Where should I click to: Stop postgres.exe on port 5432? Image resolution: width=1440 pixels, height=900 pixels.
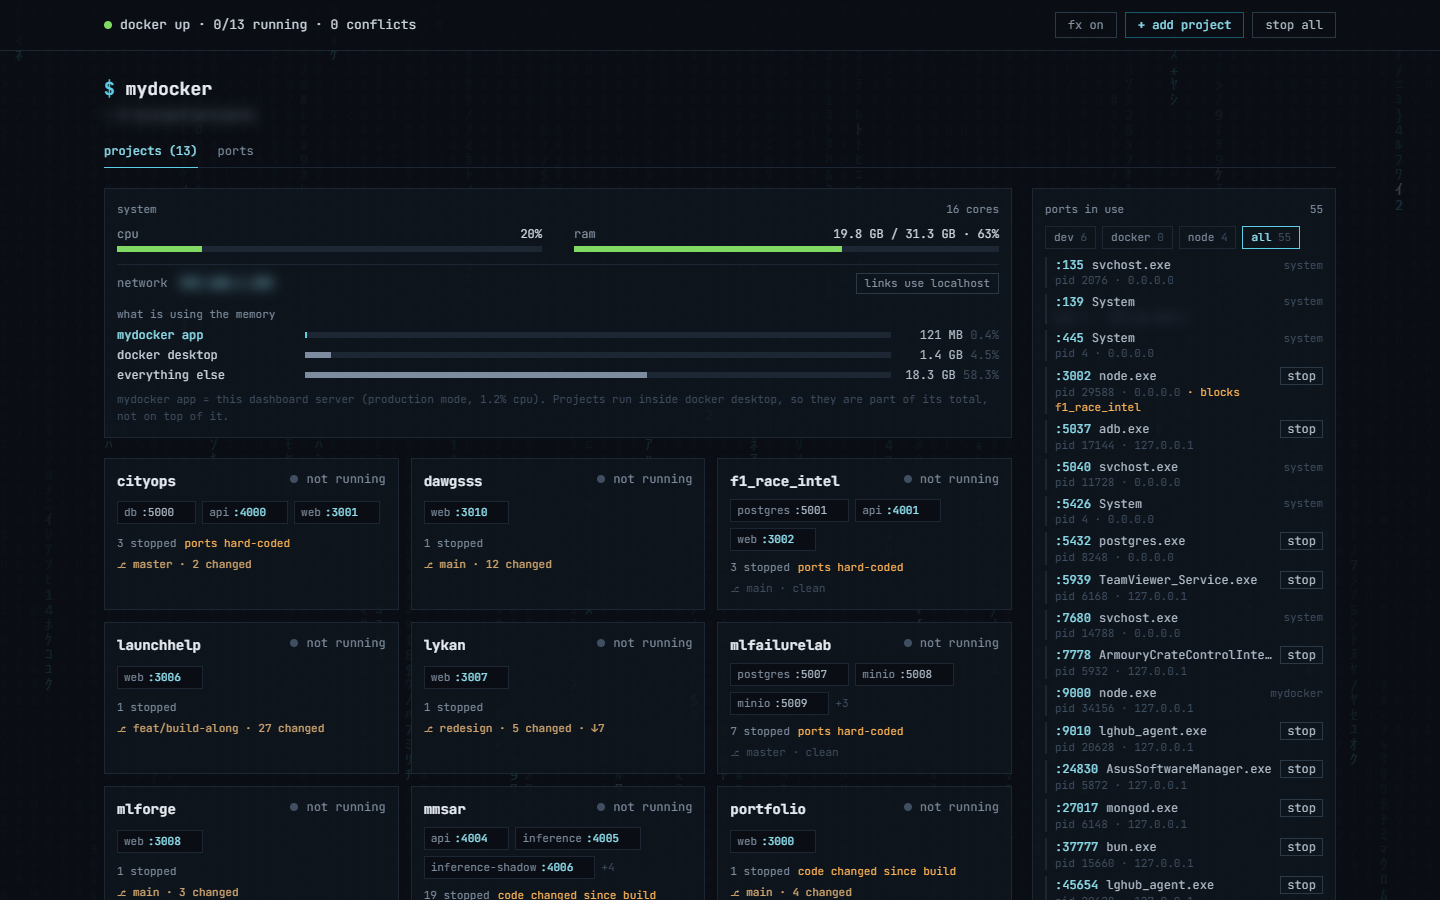click(1301, 541)
